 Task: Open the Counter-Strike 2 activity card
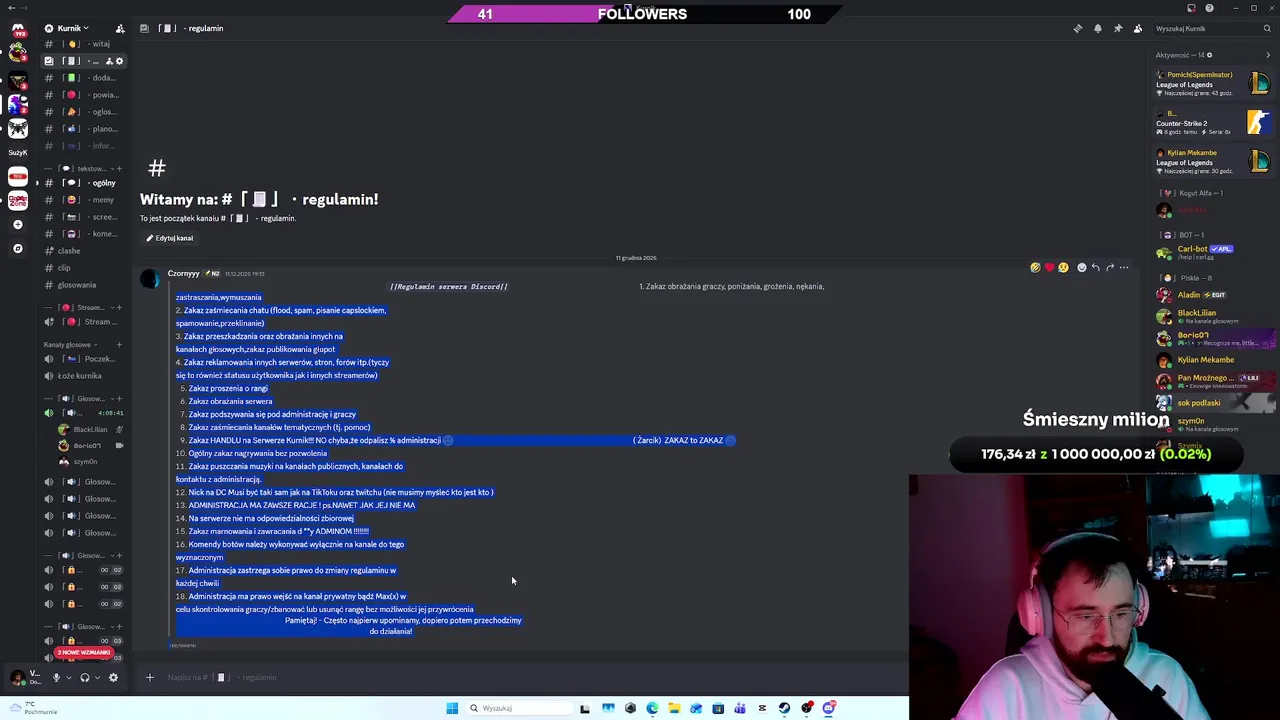[1212, 123]
